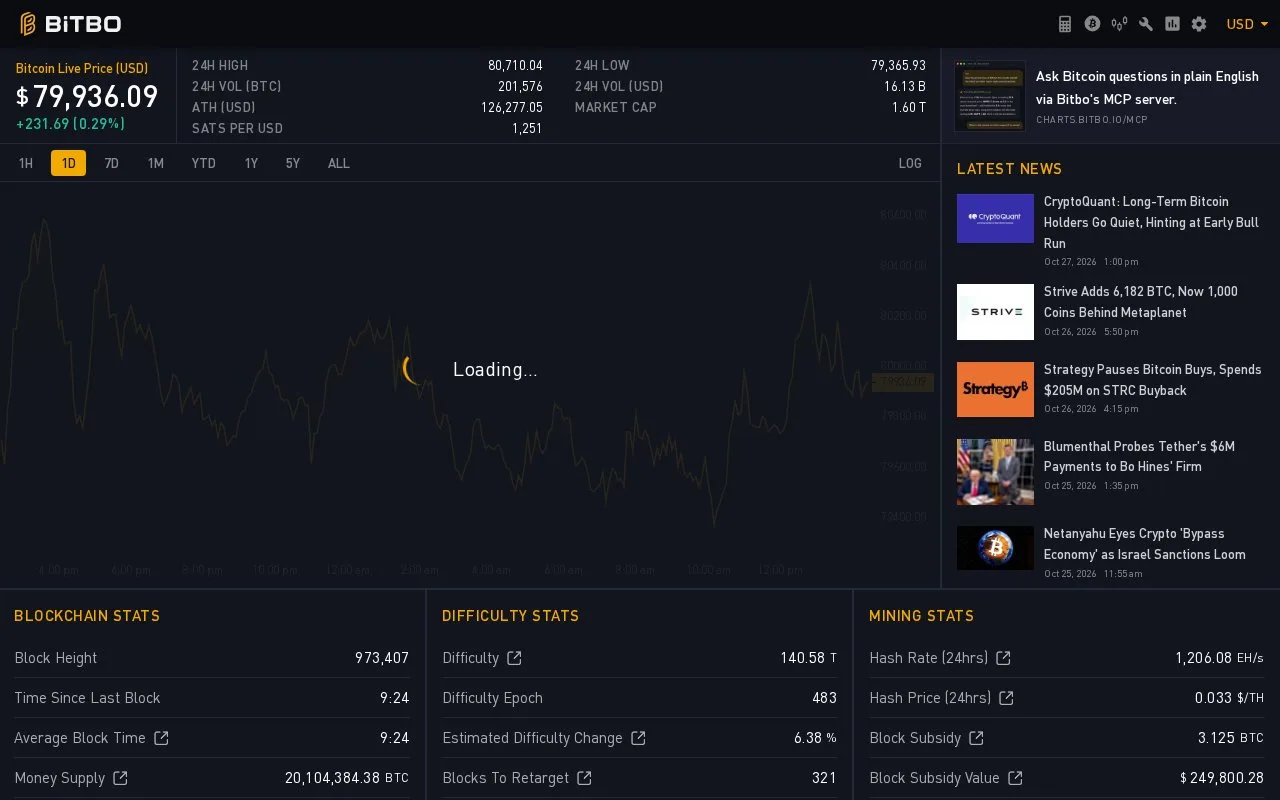The image size is (1280, 800).
Task: Open Blumenthal Probes Tether's $6M article
Action: (1140, 456)
